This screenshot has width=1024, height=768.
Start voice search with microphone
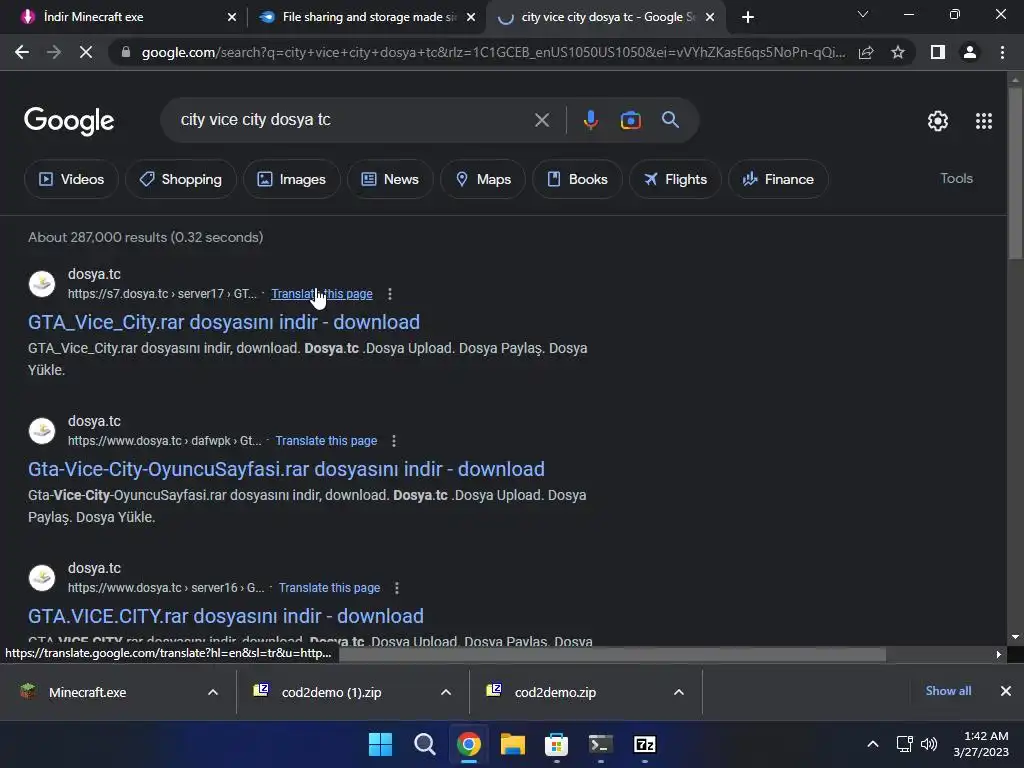point(590,120)
